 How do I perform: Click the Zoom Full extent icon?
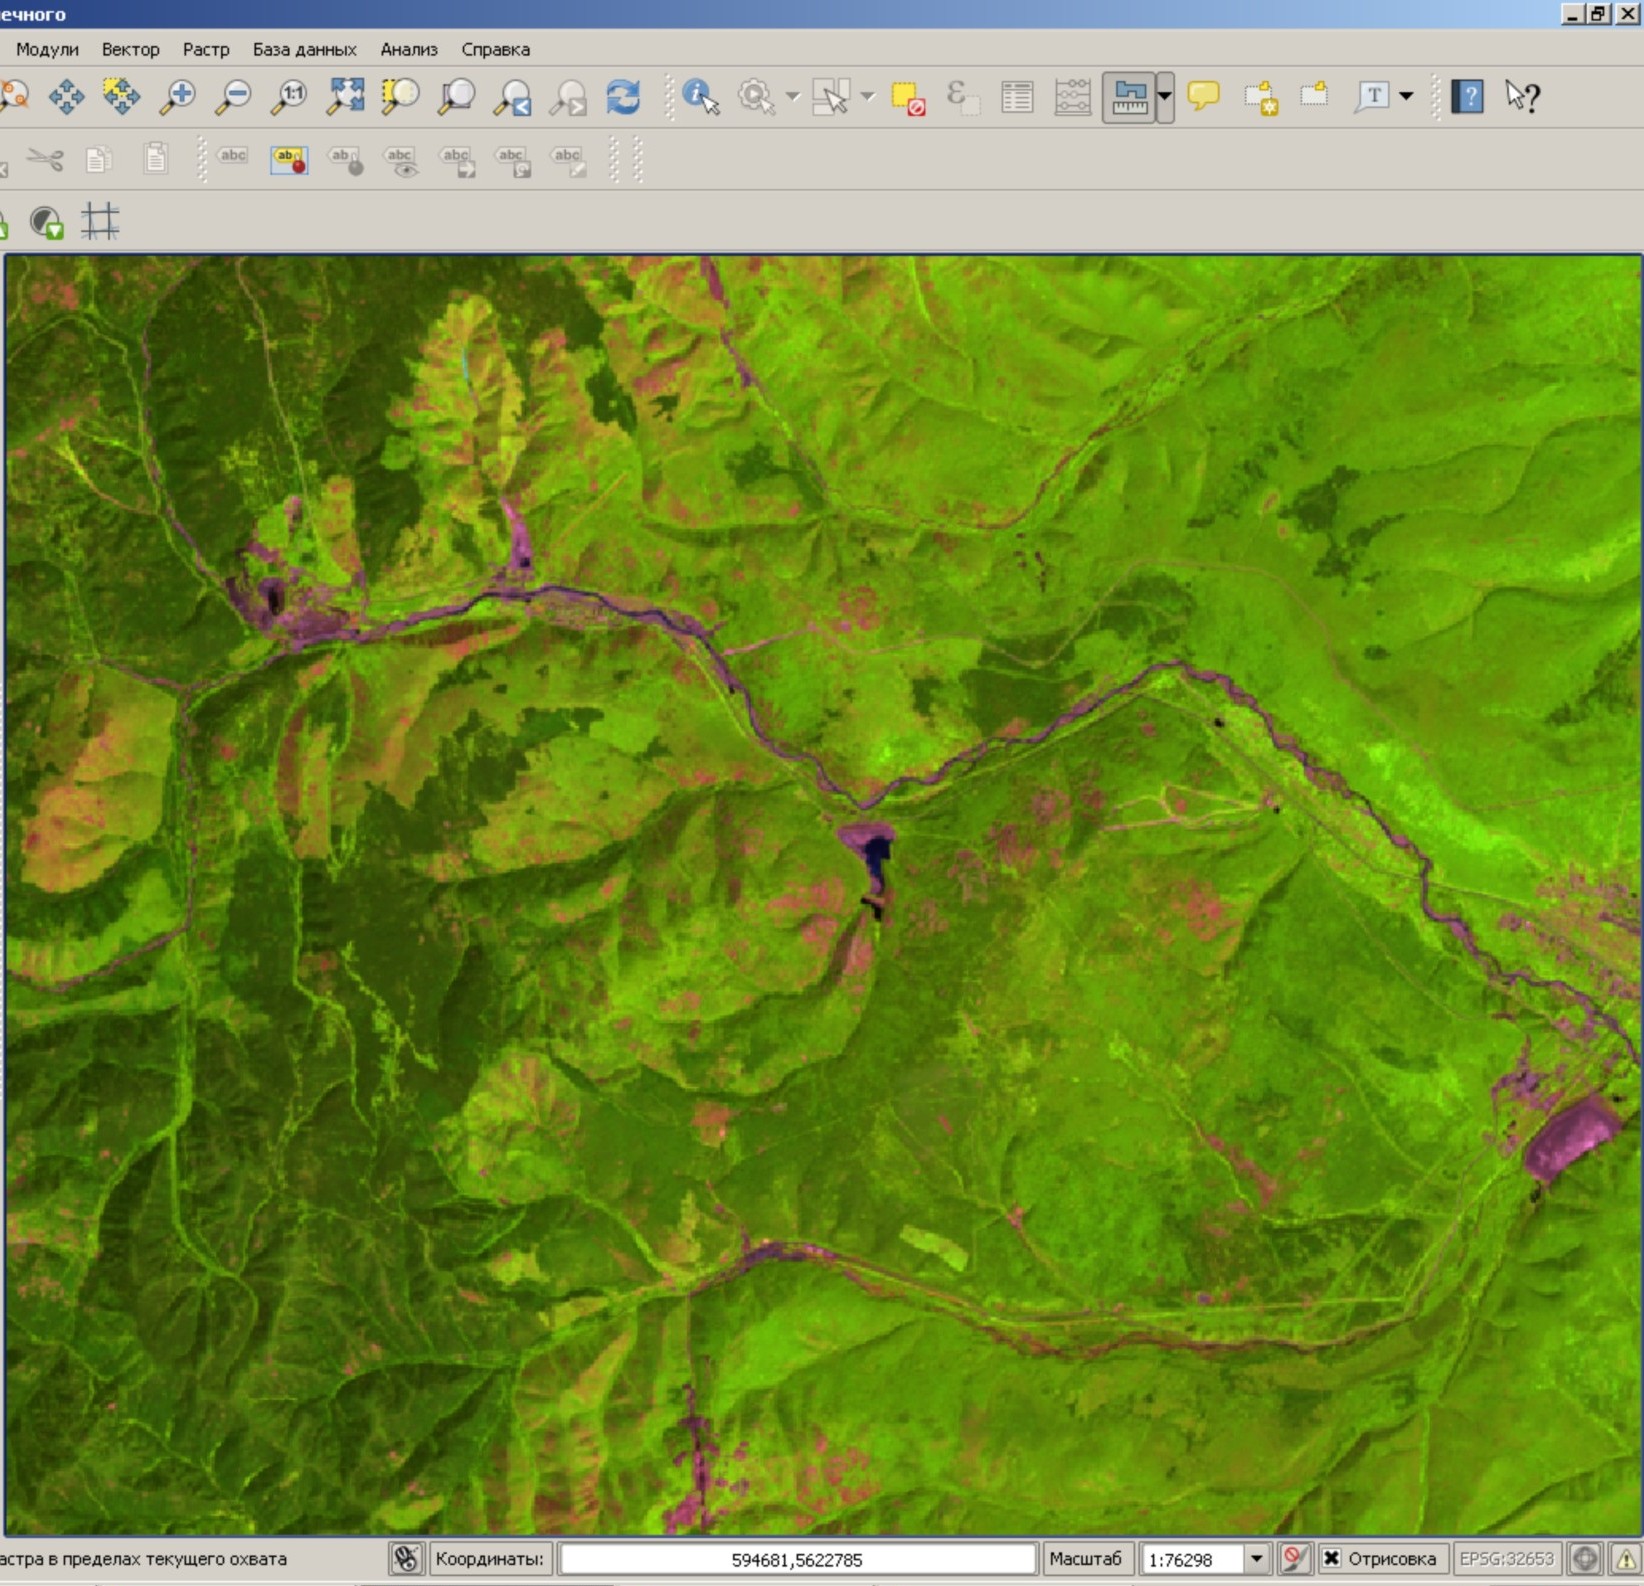click(345, 97)
